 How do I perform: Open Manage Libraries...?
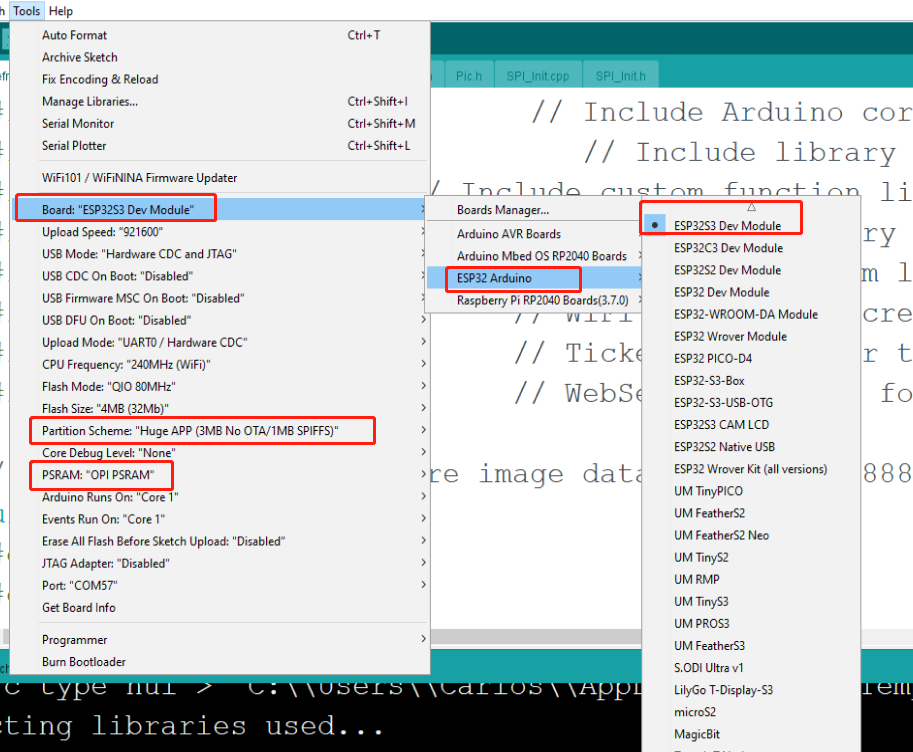220,101
